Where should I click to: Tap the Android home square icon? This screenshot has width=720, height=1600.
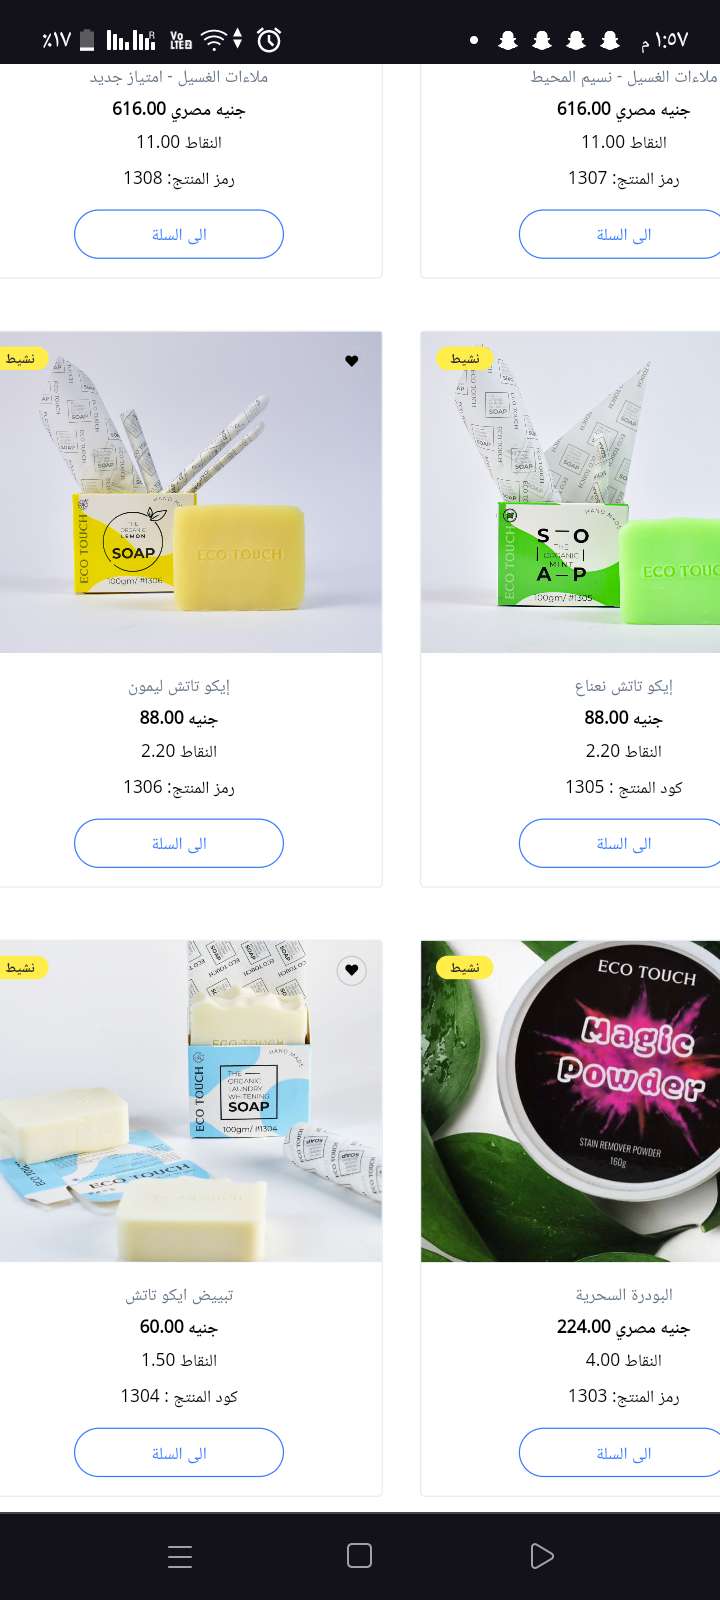[359, 1556]
